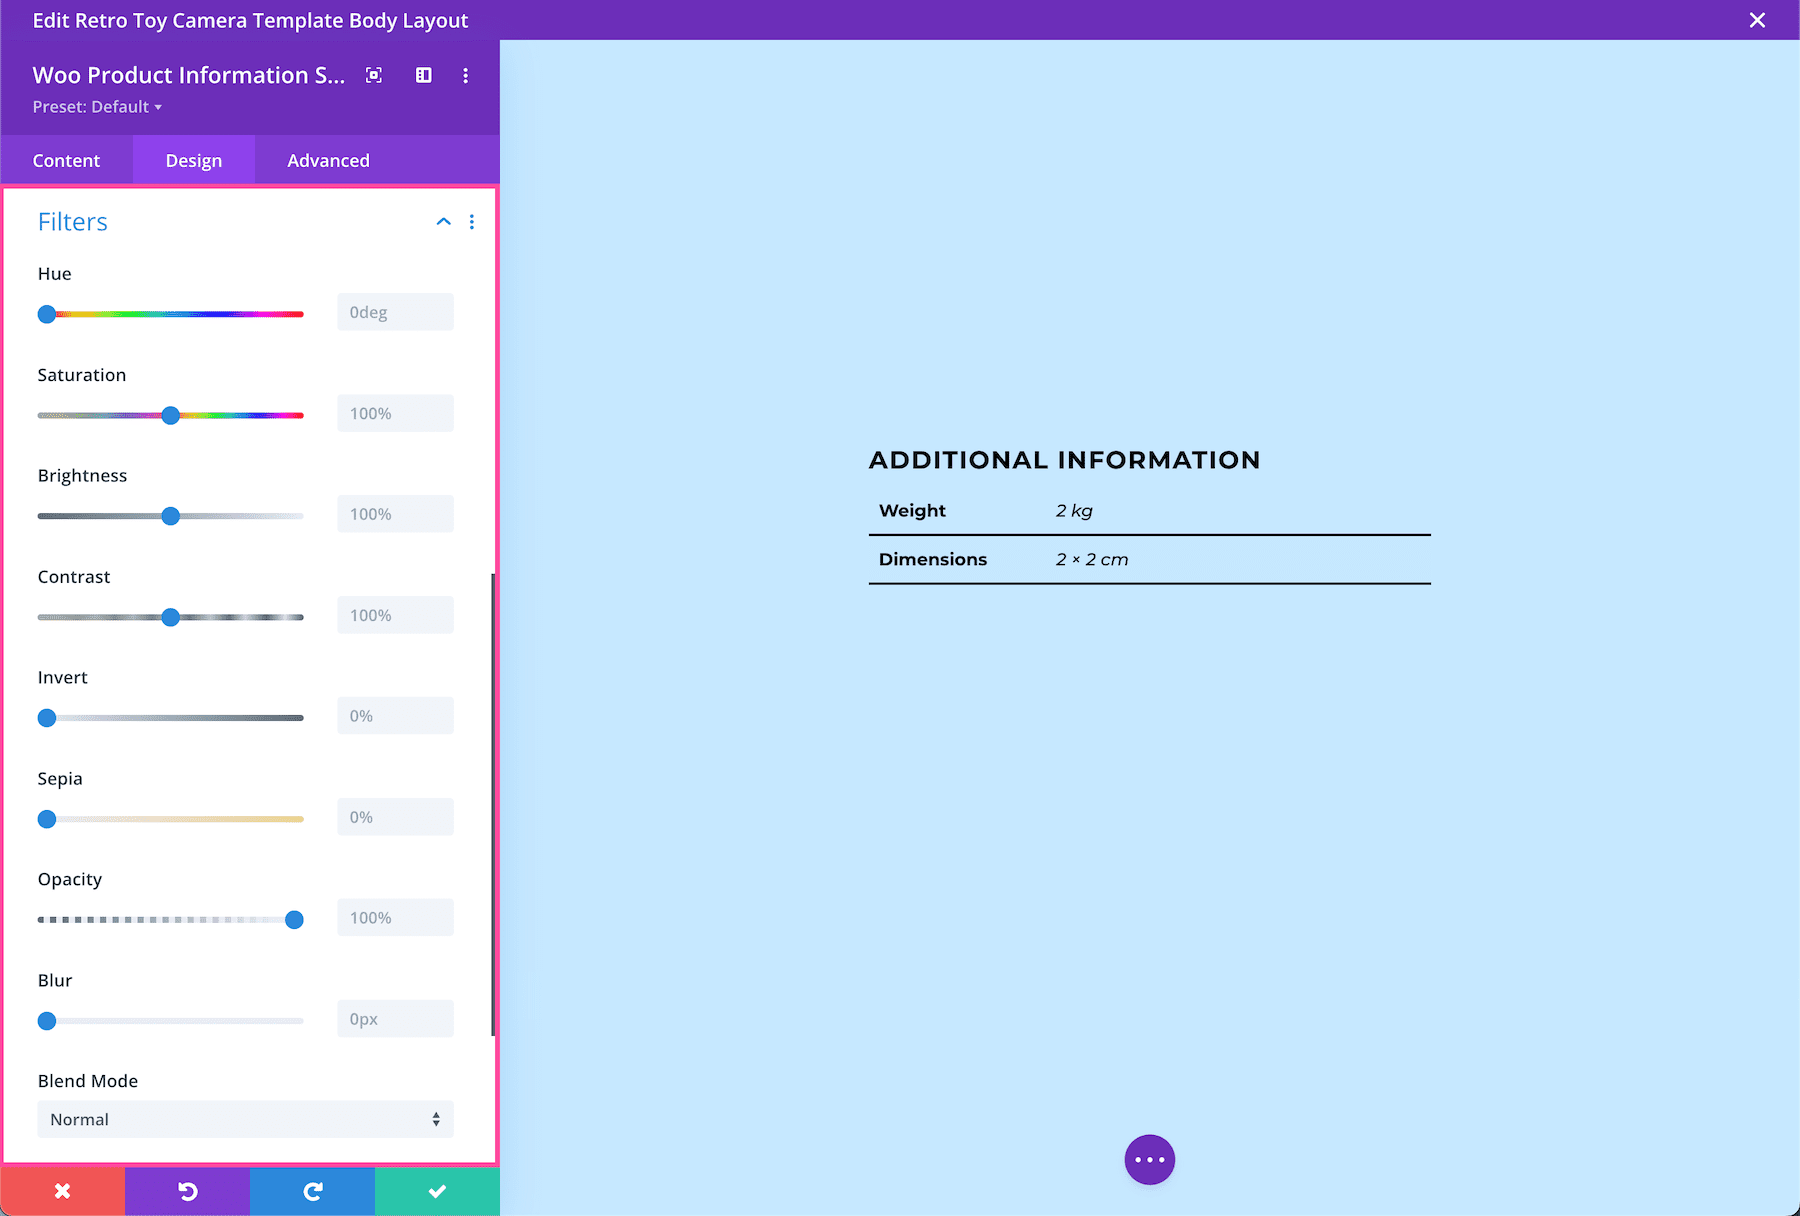The width and height of the screenshot is (1800, 1216).
Task: Close the Retro Toy Camera editing modal
Action: [1757, 20]
